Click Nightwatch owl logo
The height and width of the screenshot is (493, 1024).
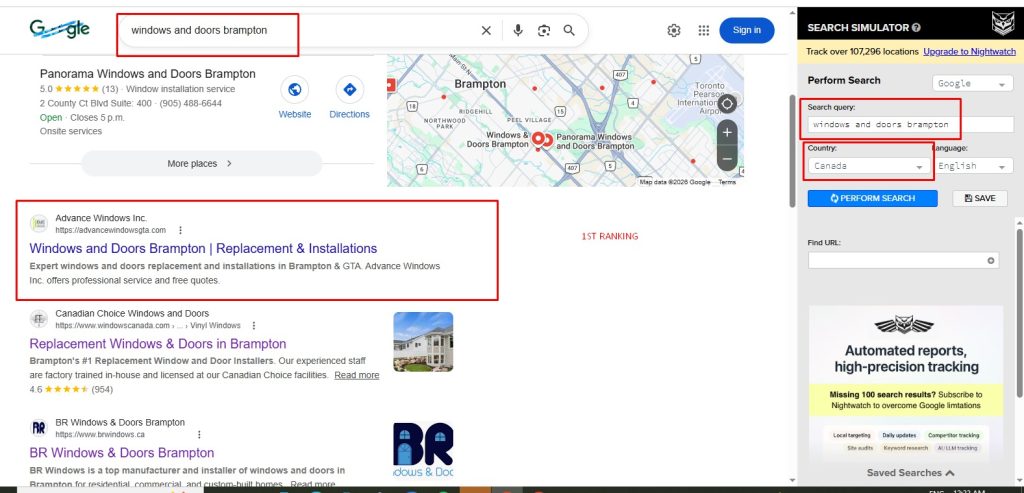(1002, 24)
